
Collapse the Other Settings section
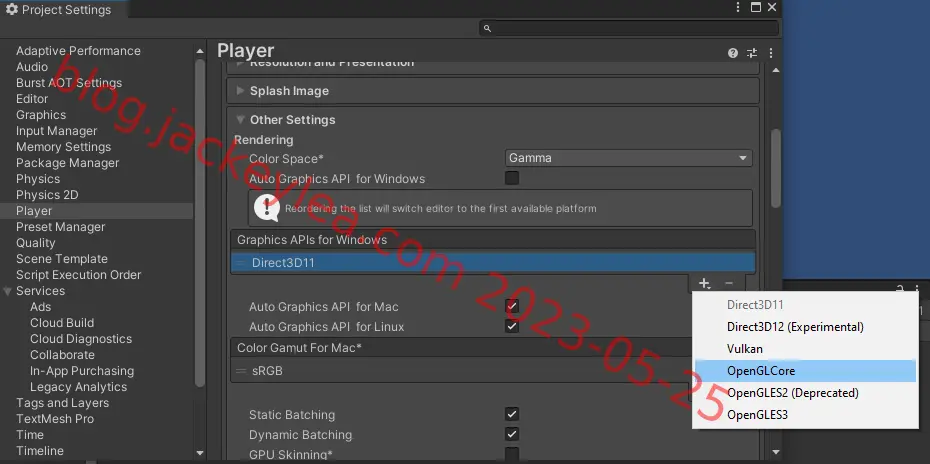(x=240, y=119)
